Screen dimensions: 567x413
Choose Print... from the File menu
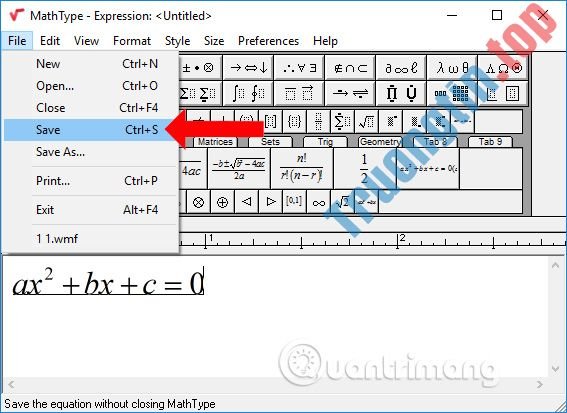pyautogui.click(x=91, y=181)
